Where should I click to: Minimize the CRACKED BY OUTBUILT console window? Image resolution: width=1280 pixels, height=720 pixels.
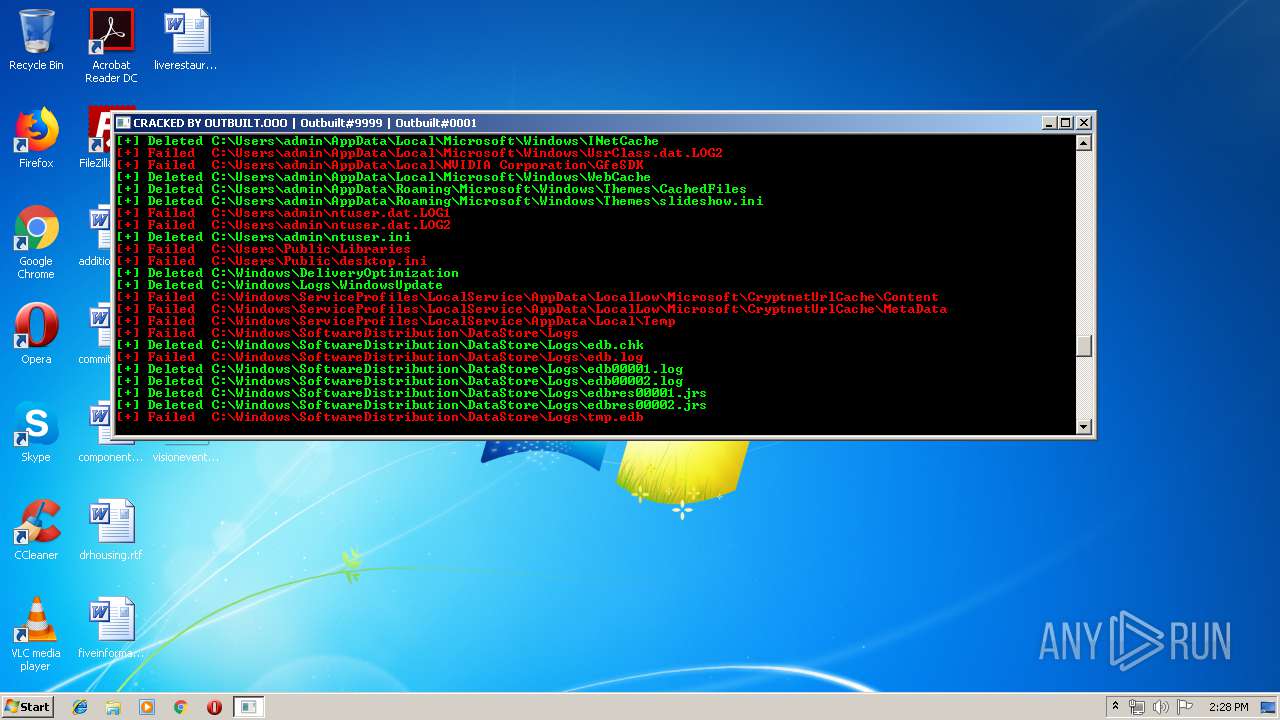click(x=1049, y=123)
